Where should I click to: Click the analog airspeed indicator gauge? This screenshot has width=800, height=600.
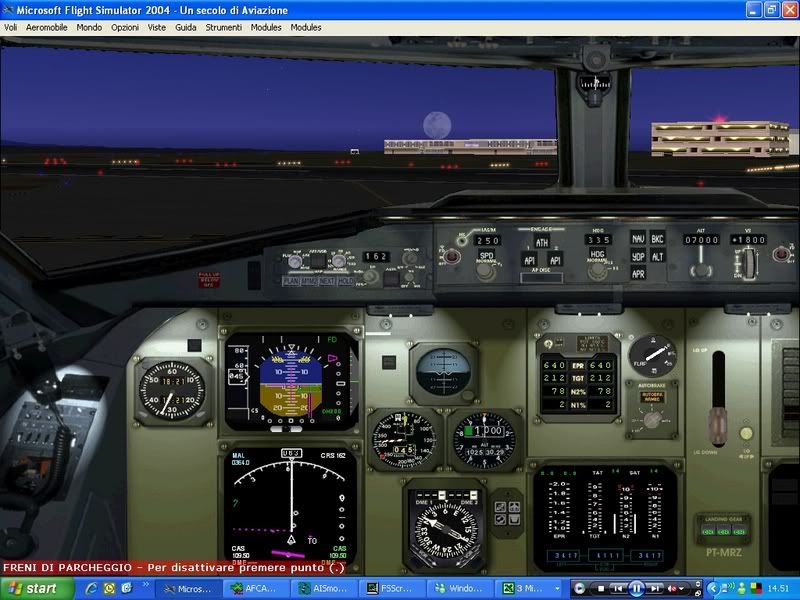pos(404,440)
